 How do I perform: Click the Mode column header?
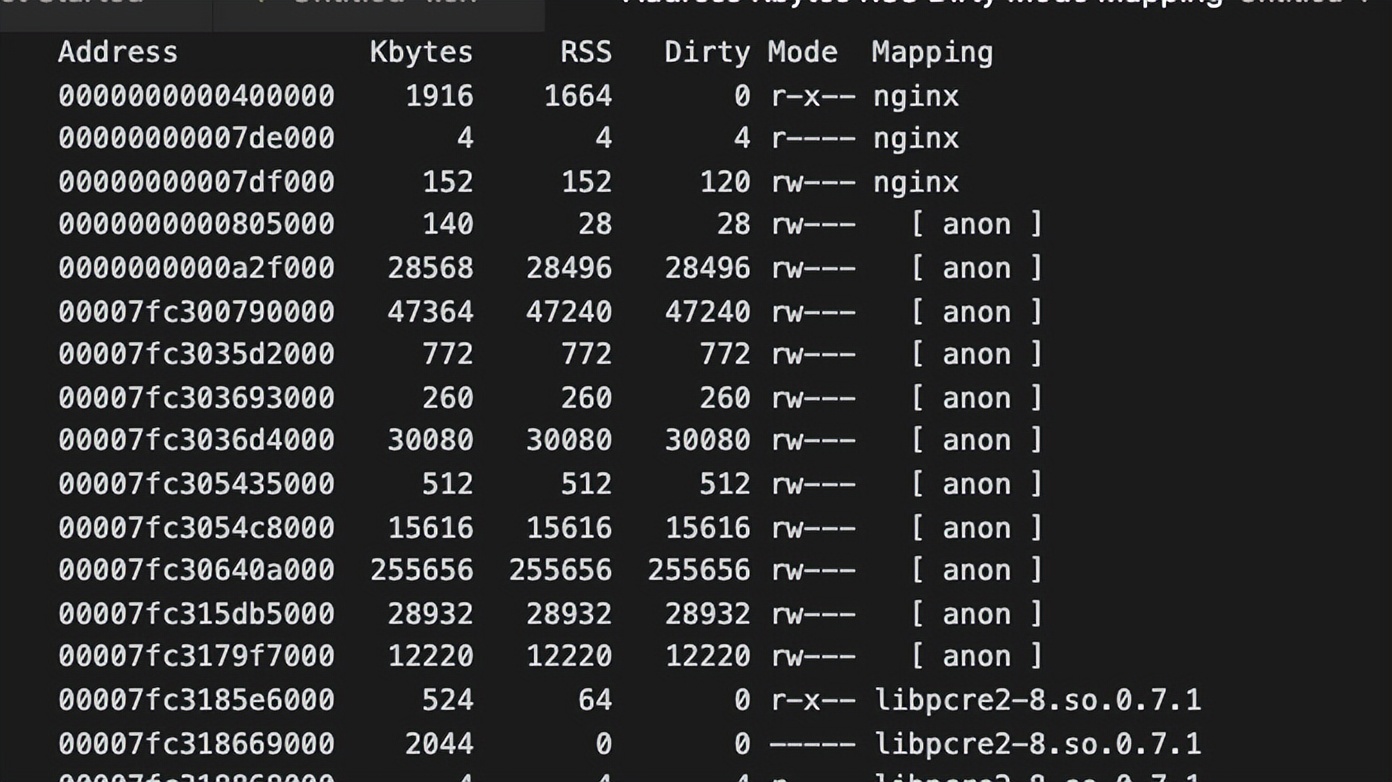(803, 52)
